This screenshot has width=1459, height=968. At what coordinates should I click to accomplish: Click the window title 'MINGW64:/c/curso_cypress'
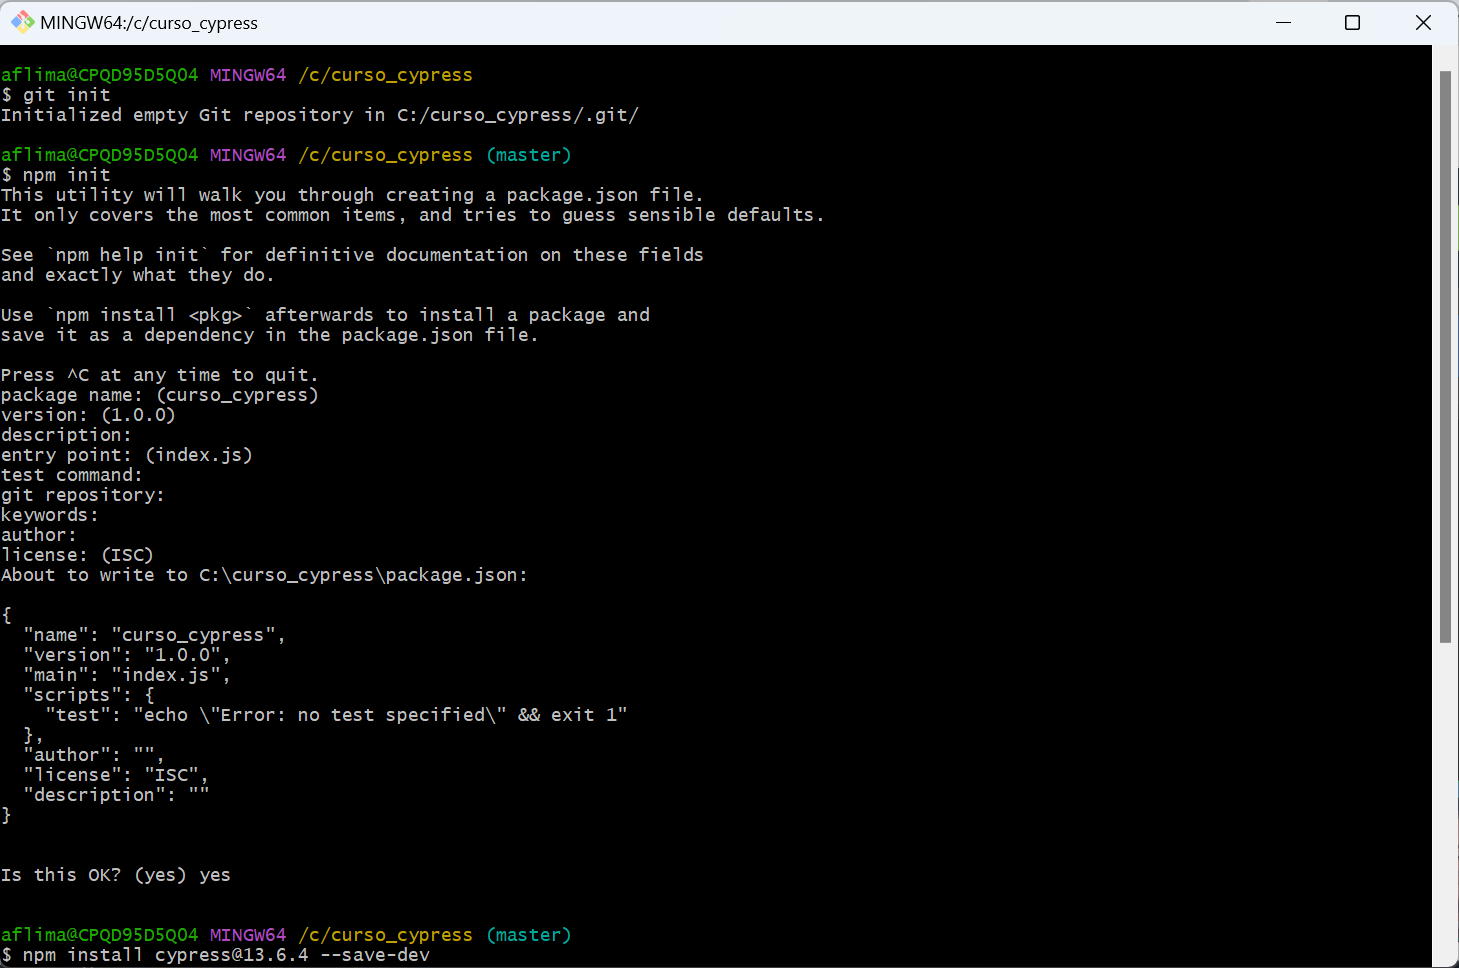149,23
